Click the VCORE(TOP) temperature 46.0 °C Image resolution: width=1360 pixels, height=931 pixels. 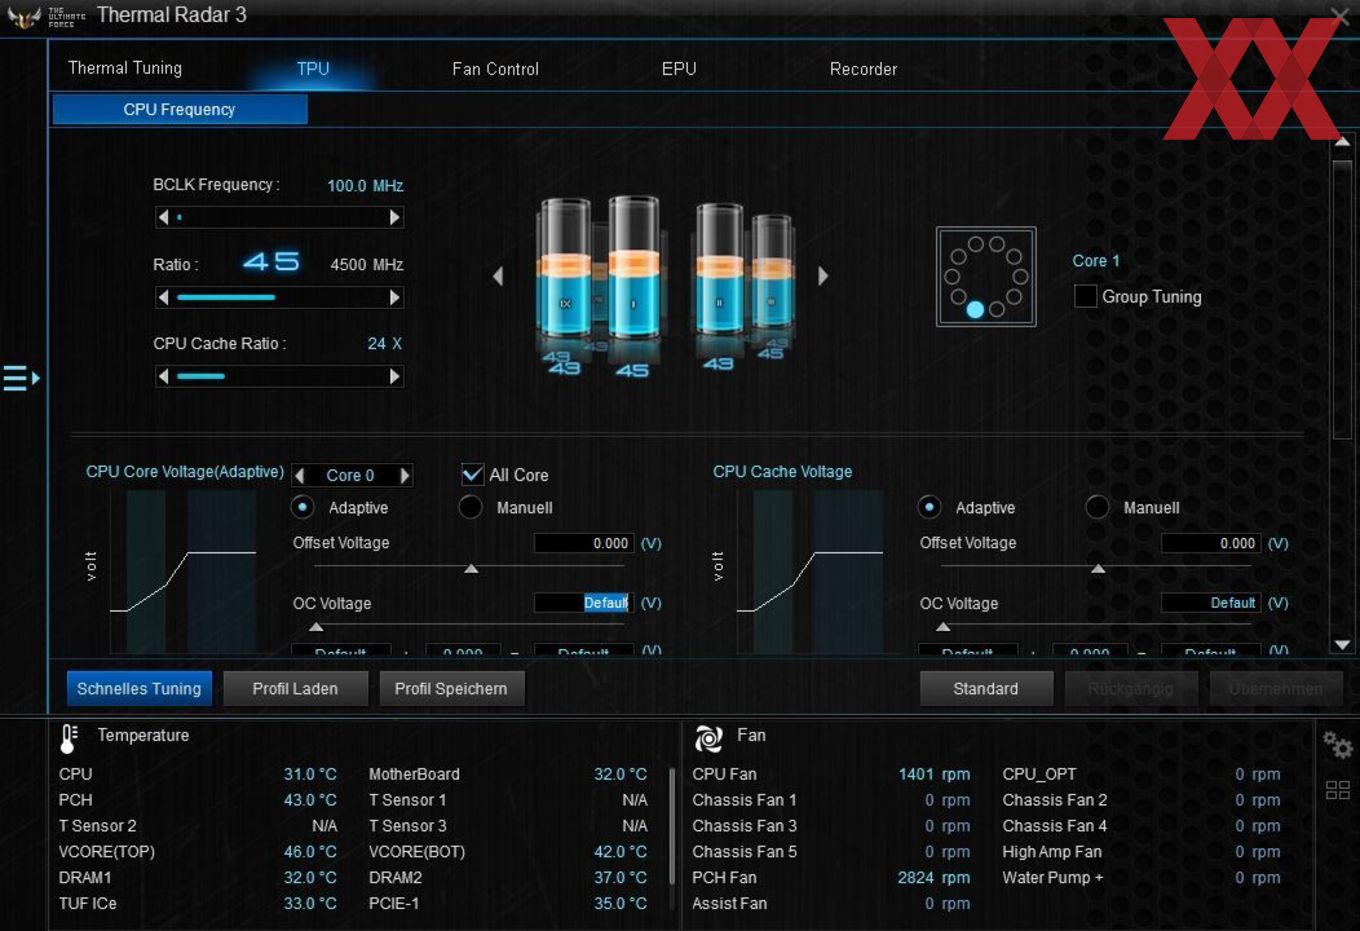pyautogui.click(x=310, y=852)
